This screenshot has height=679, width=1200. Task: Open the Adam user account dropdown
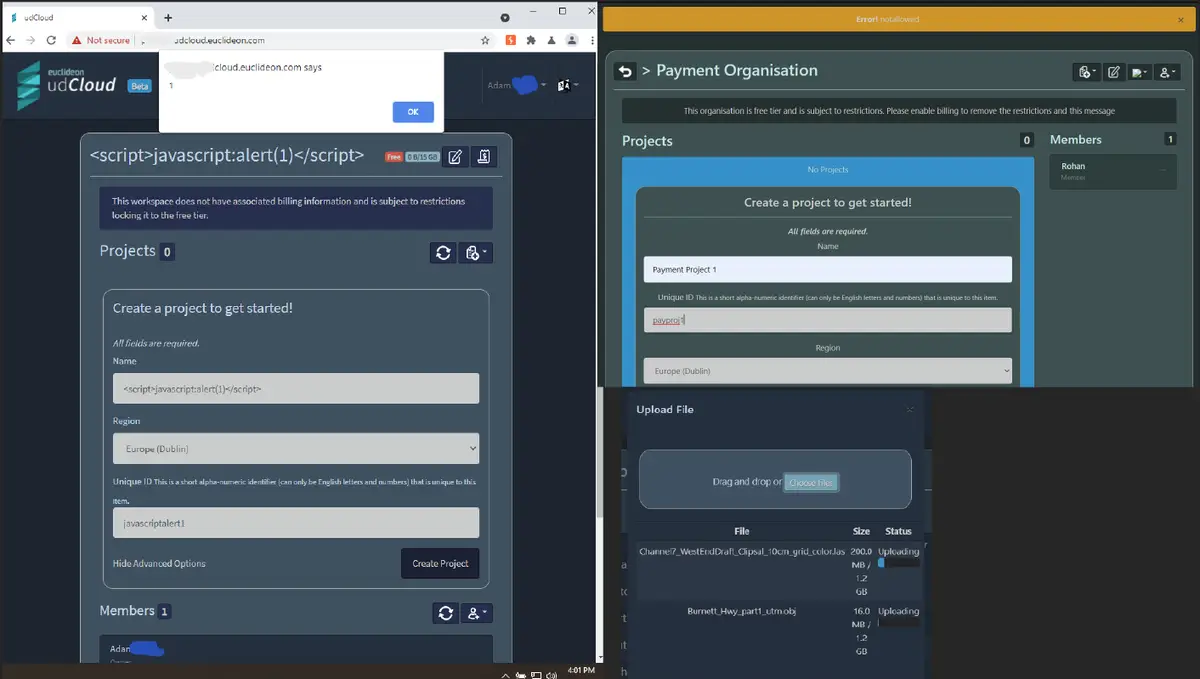516,85
